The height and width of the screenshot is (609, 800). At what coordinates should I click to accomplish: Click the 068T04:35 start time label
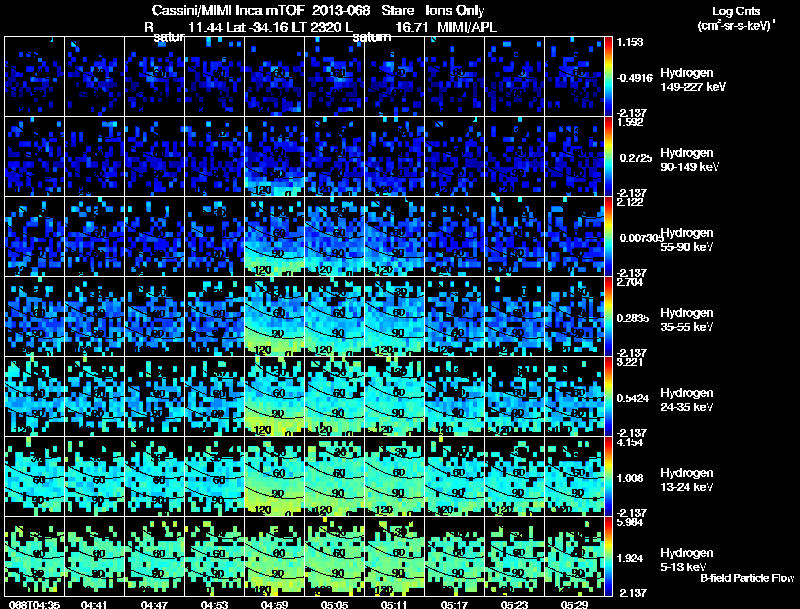coord(35,605)
